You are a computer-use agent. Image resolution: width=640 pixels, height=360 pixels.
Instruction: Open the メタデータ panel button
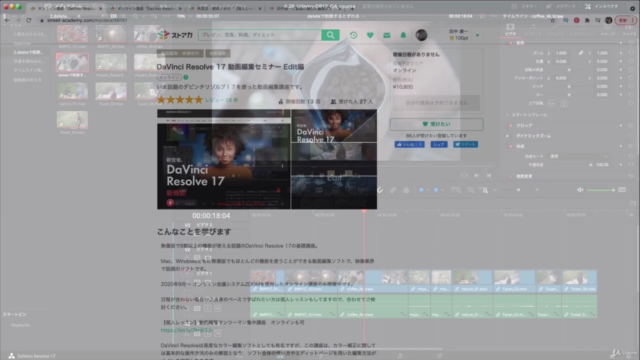[x=562, y=7]
